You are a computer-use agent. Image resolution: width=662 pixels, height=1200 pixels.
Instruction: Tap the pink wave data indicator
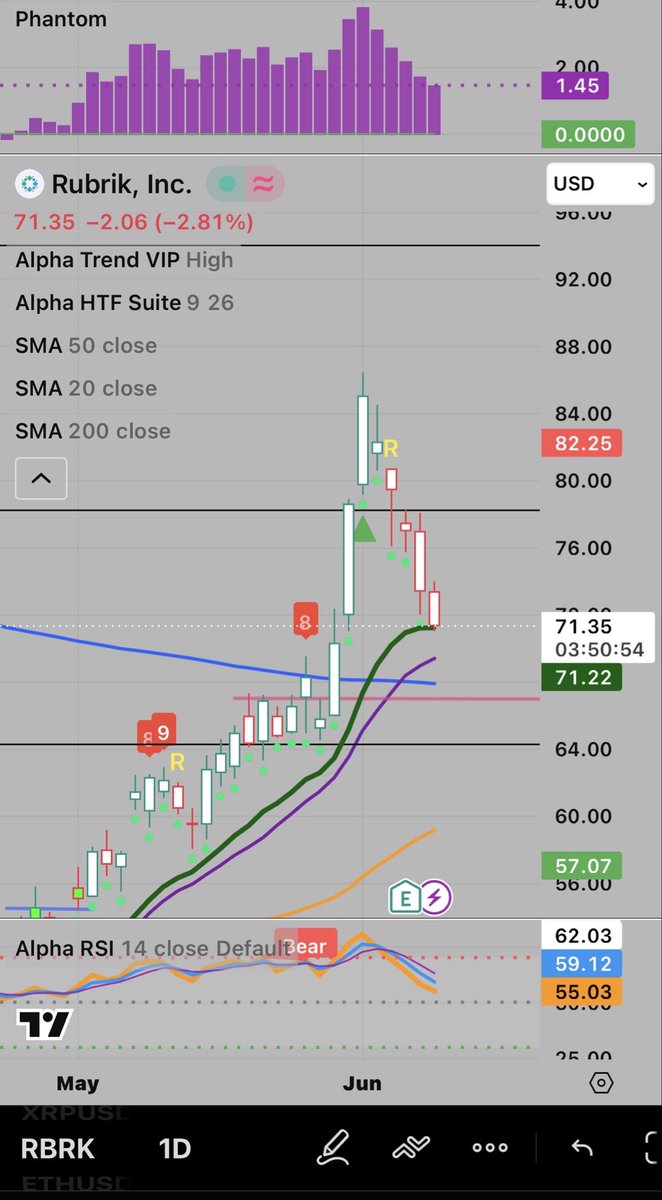[264, 184]
